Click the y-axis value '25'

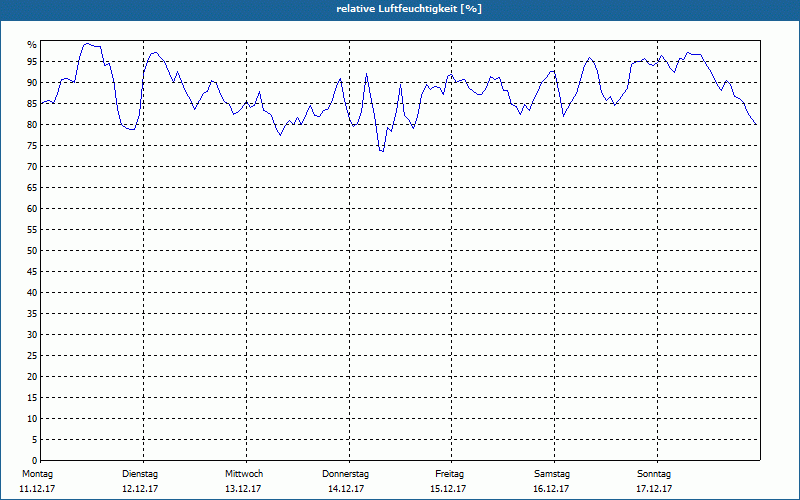[x=32, y=356]
